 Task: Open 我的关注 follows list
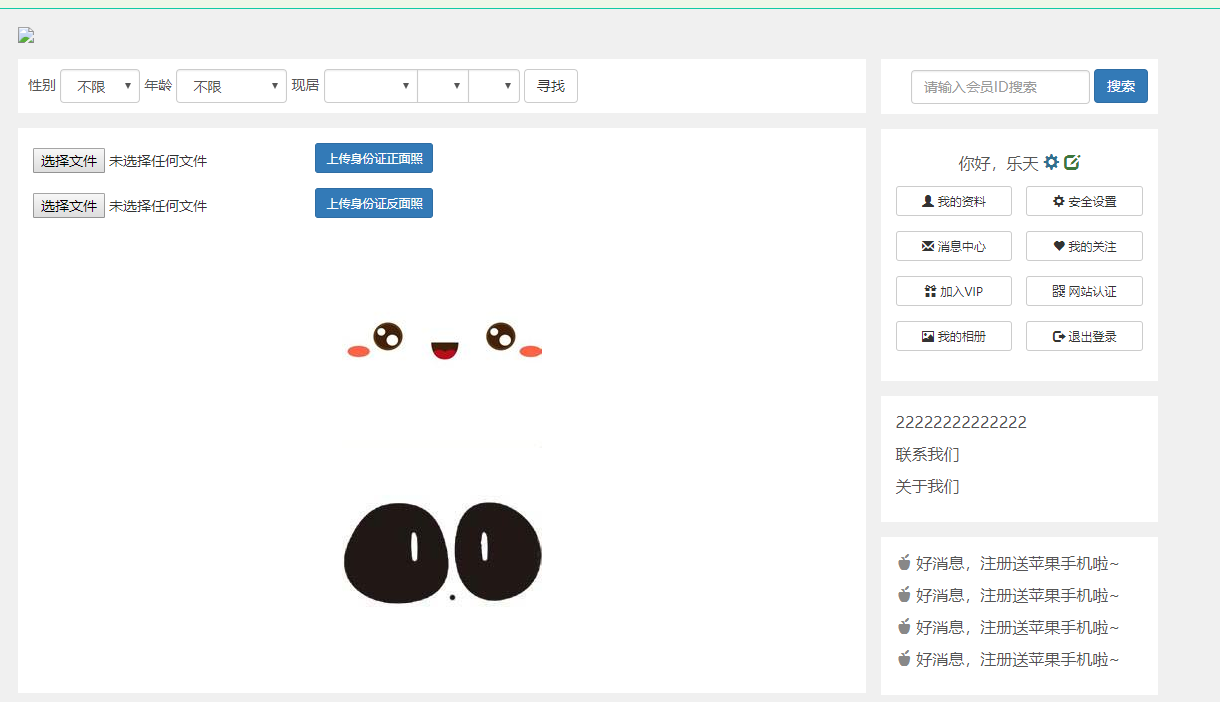1084,246
